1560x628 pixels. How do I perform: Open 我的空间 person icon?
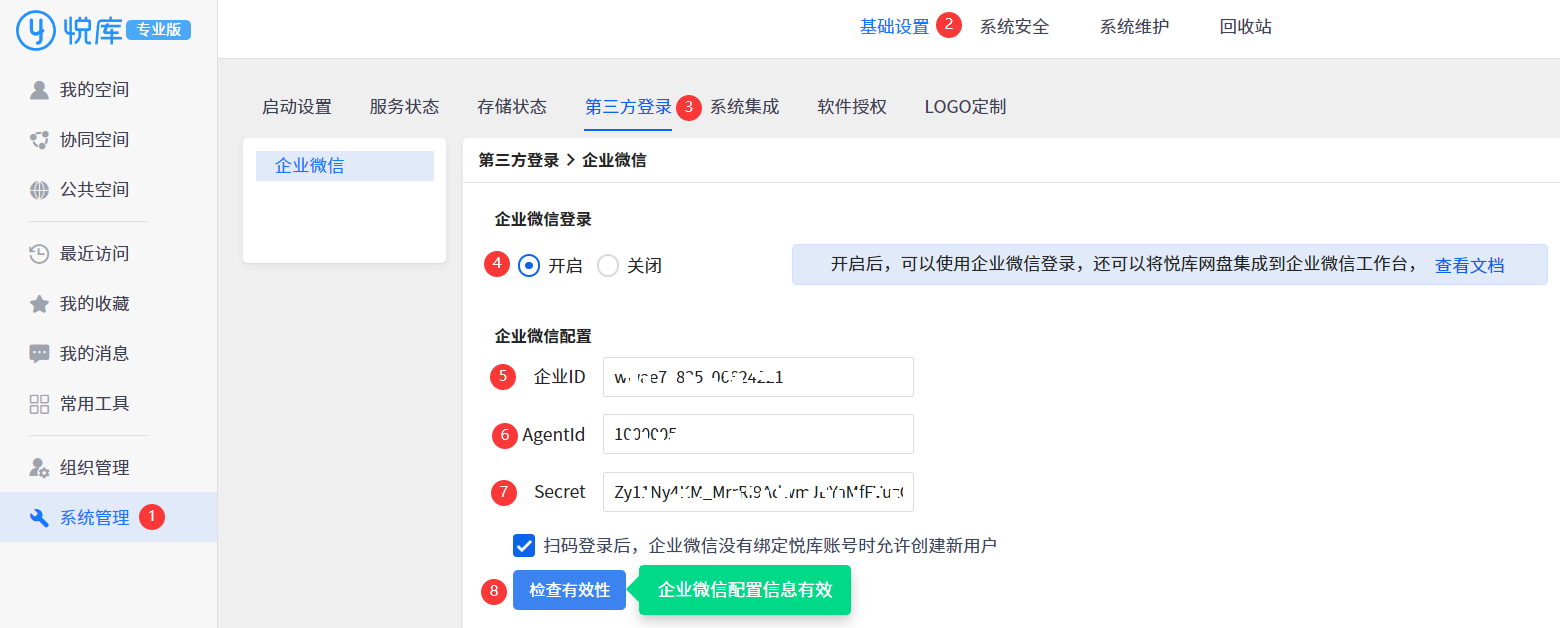[39, 90]
